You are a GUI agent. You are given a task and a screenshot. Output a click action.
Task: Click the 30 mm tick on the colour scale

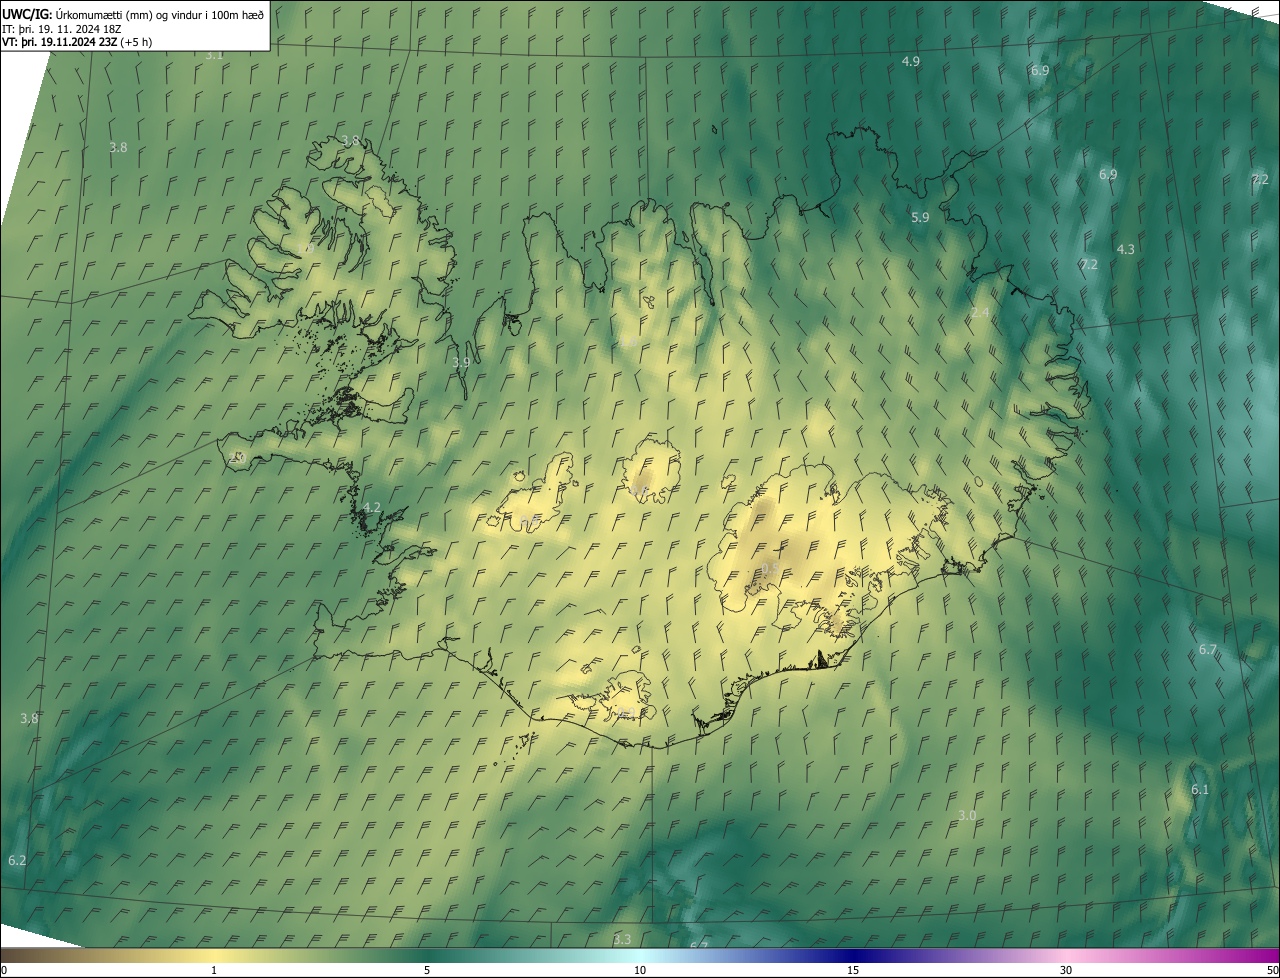click(1066, 970)
